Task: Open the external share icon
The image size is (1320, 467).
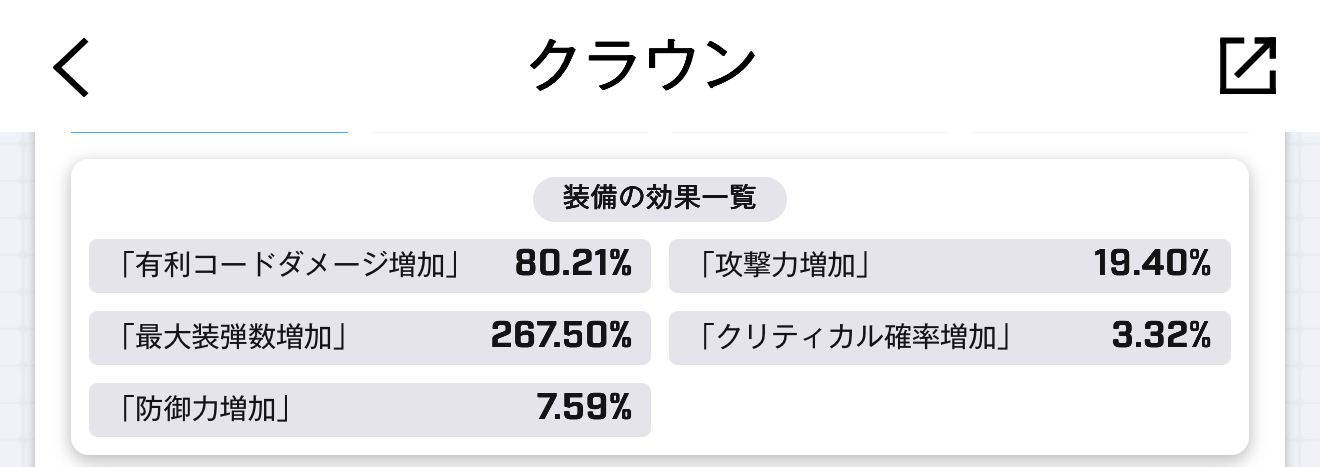Action: pyautogui.click(x=1248, y=67)
